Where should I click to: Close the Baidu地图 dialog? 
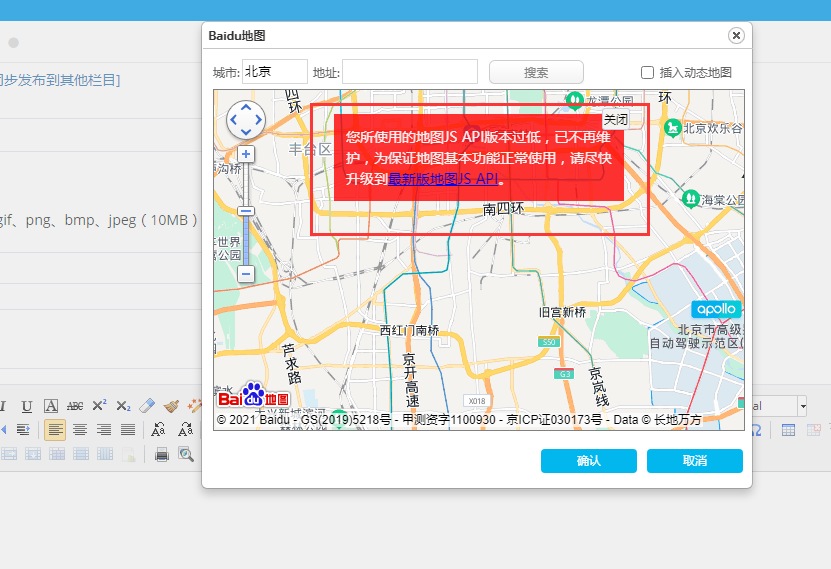point(736,35)
